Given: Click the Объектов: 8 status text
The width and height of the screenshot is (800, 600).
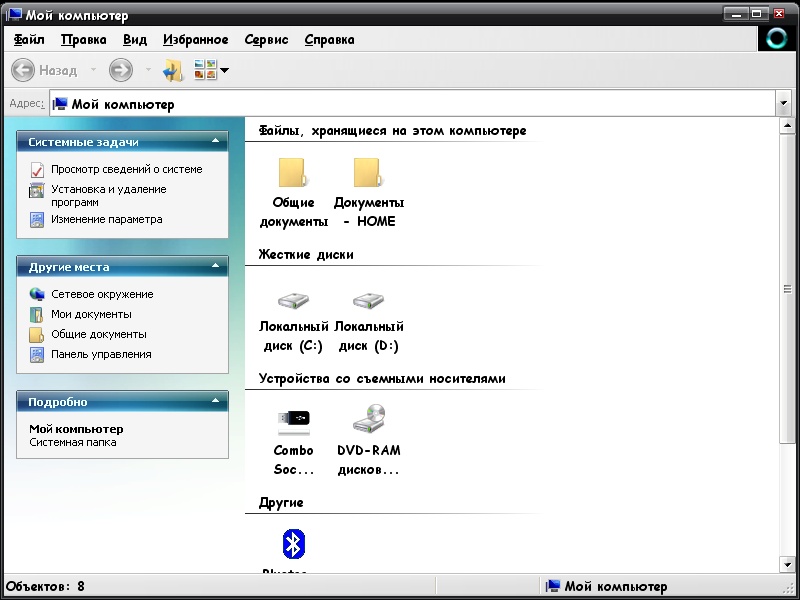Looking at the screenshot, I should pyautogui.click(x=45, y=586).
